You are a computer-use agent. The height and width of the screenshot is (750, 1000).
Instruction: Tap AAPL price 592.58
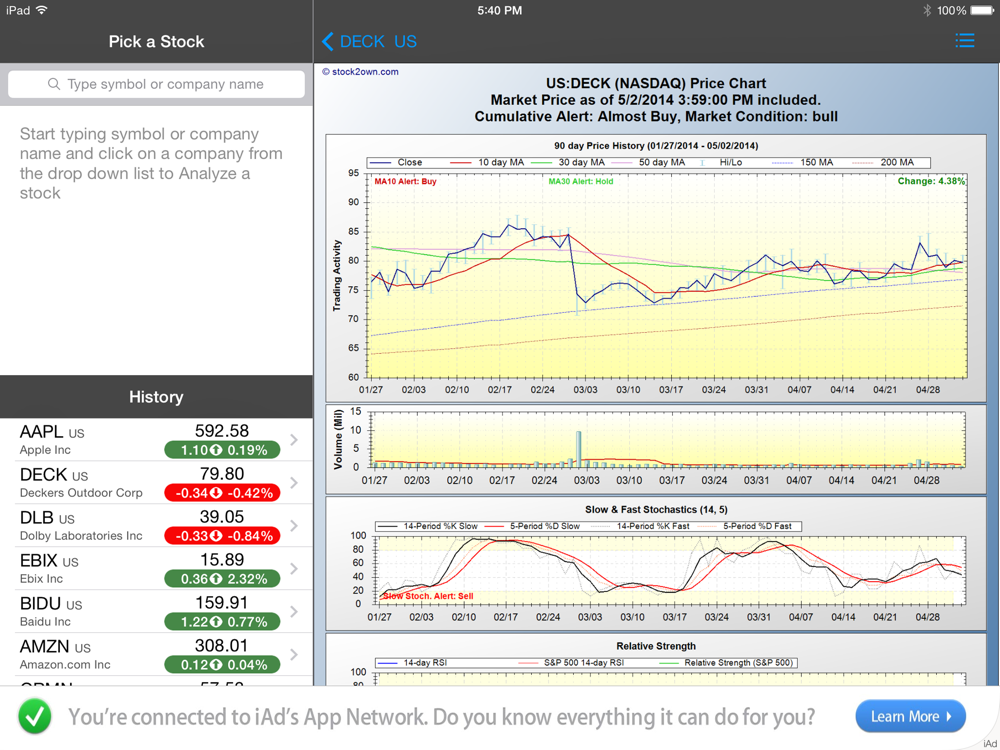(222, 430)
